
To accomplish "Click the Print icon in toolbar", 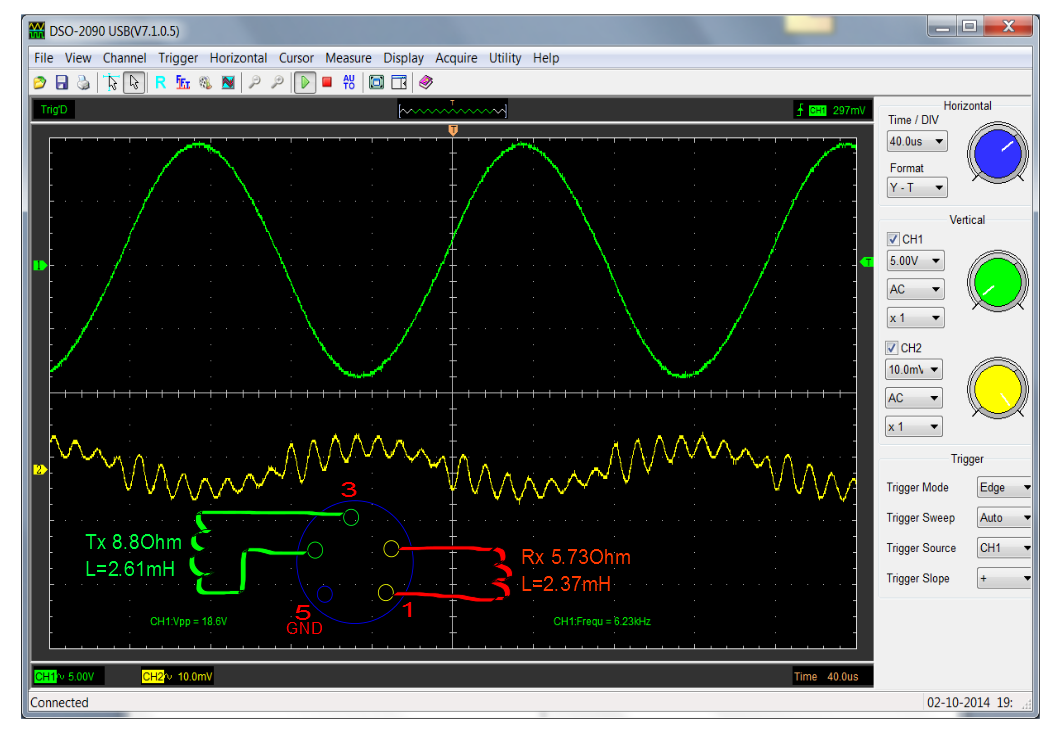I will pos(83,82).
